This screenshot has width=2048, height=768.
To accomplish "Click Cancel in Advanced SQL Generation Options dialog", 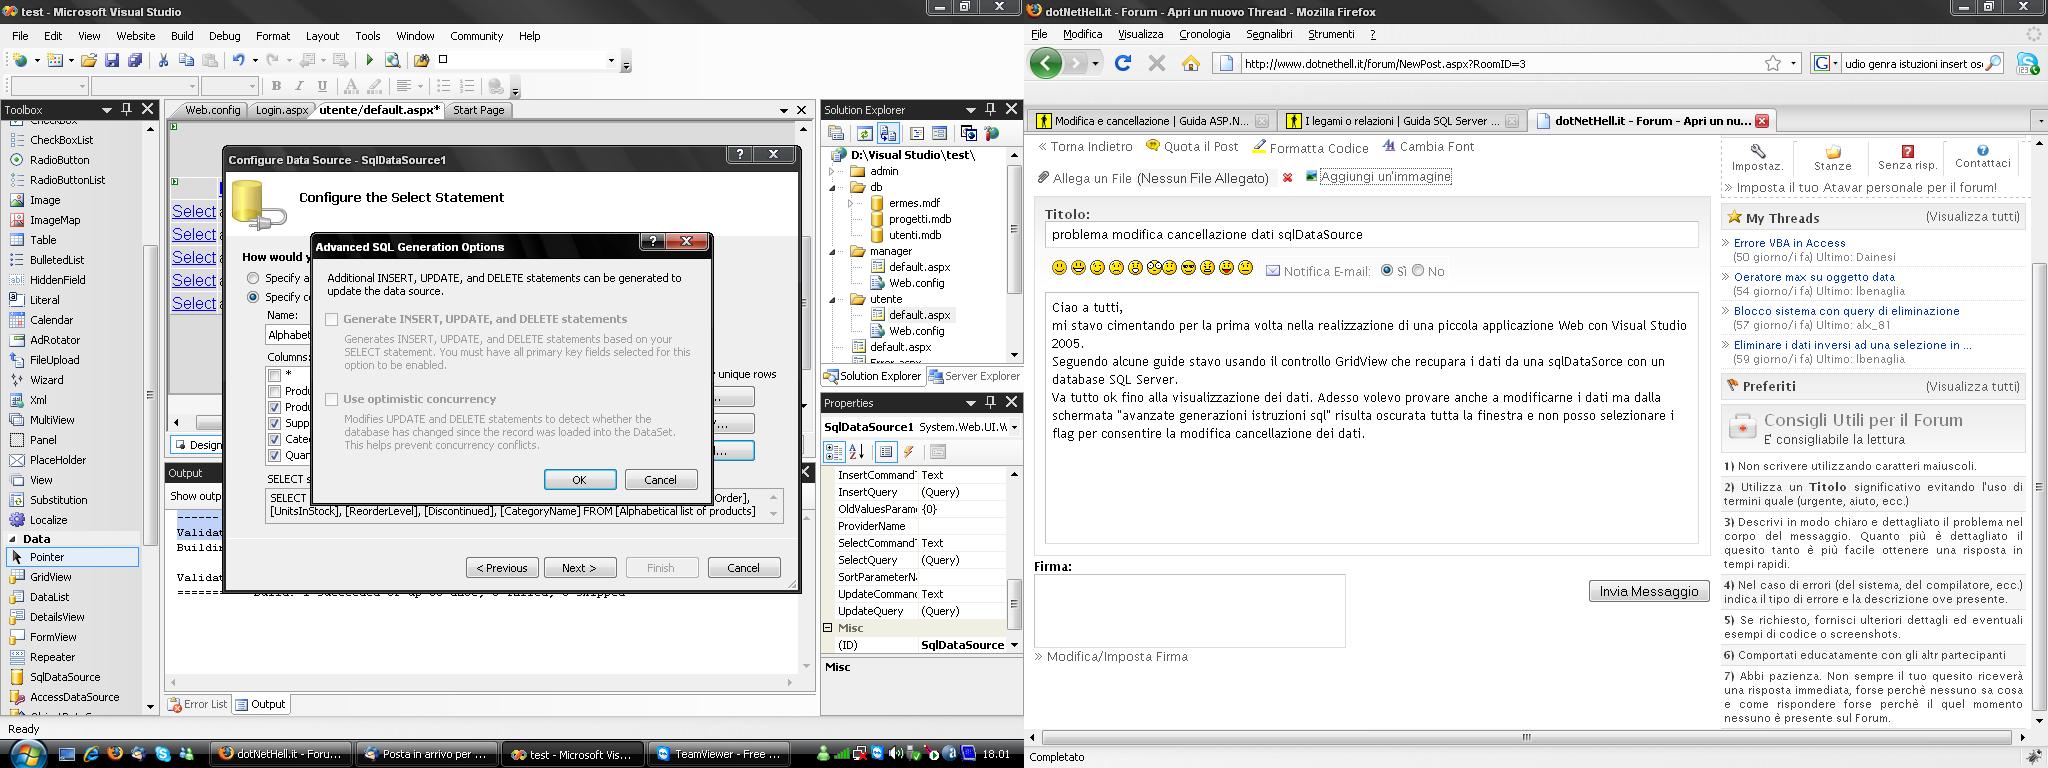I will coord(660,480).
